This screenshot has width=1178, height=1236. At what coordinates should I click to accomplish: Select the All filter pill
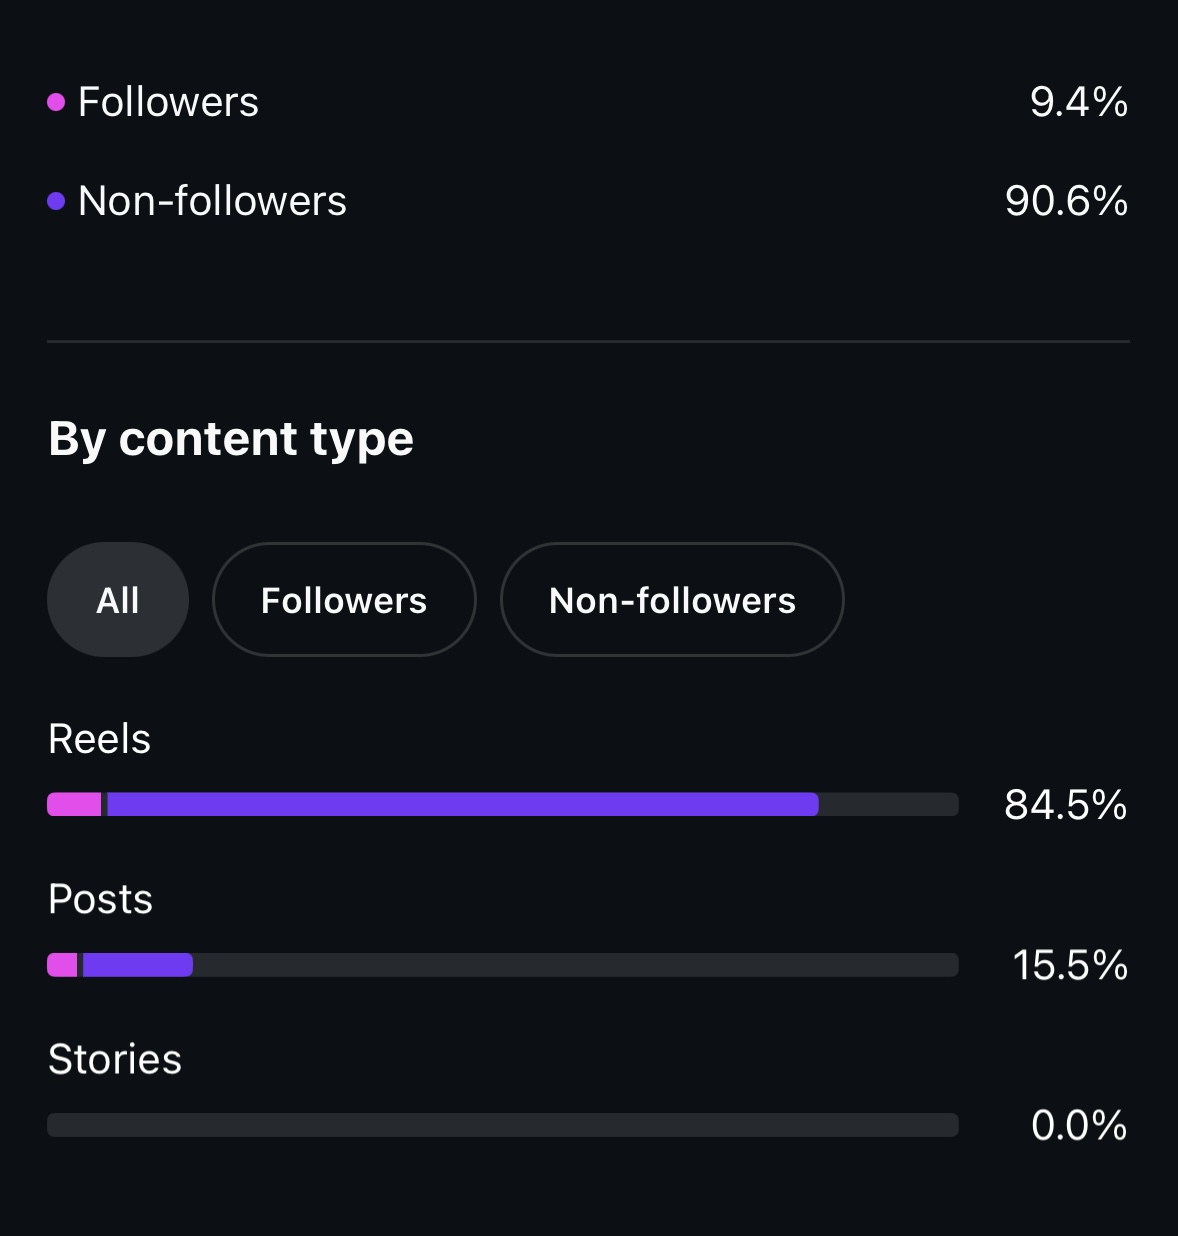point(118,600)
